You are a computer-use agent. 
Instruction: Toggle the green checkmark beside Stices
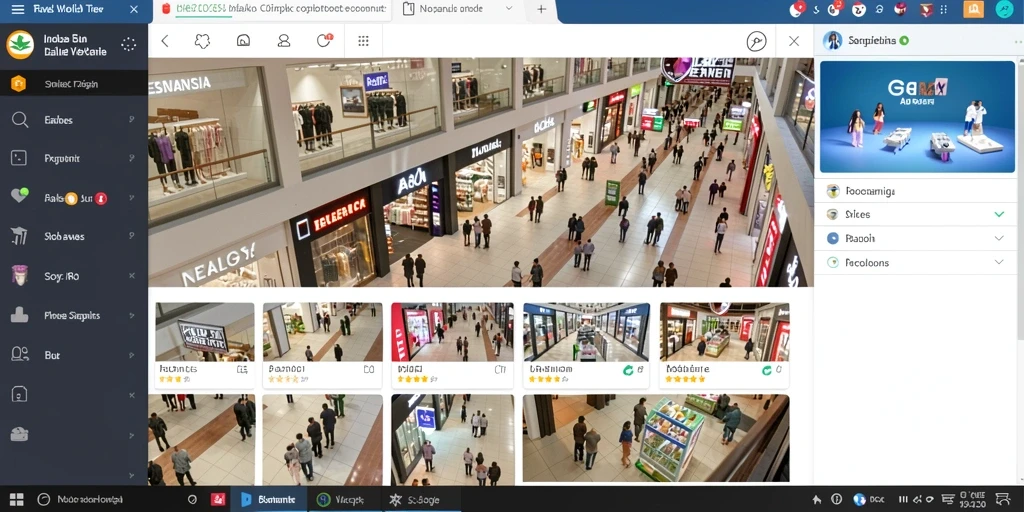999,214
